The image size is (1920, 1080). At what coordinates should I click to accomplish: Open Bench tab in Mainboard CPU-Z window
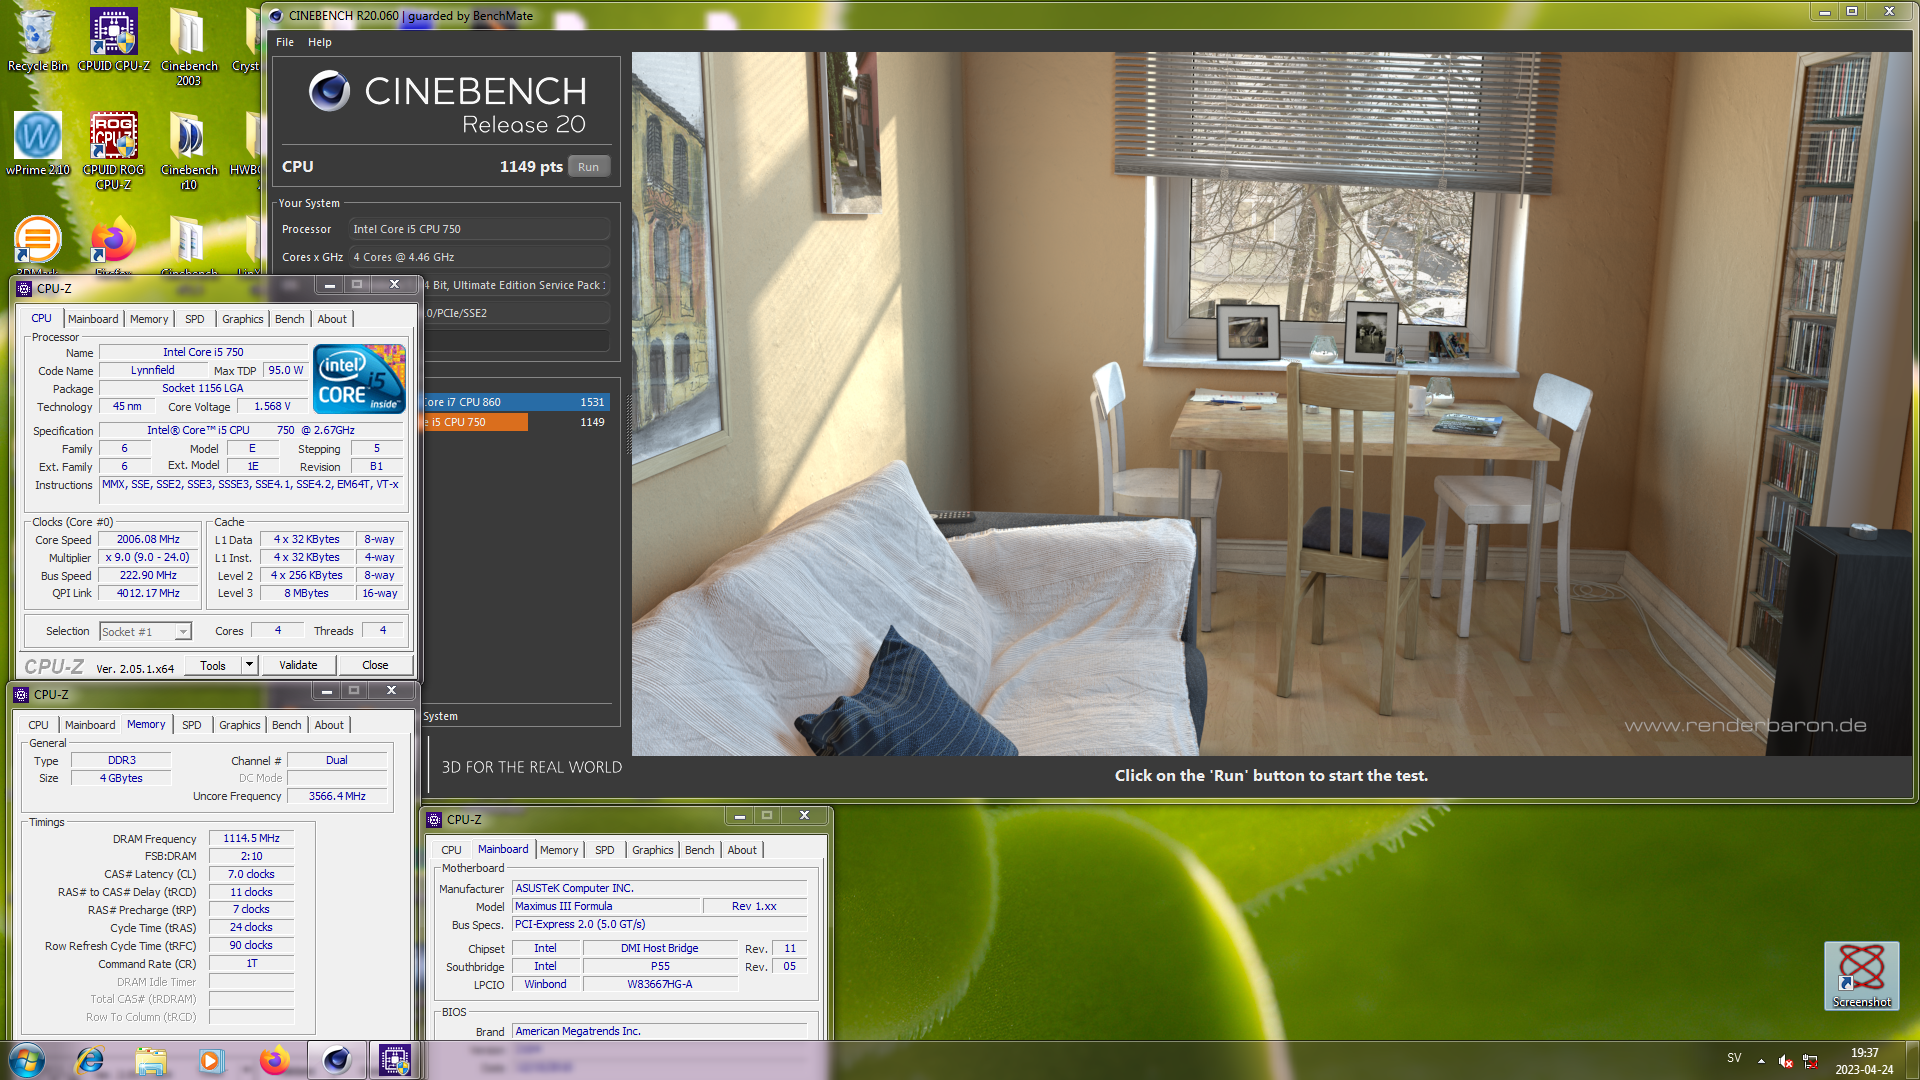click(700, 850)
